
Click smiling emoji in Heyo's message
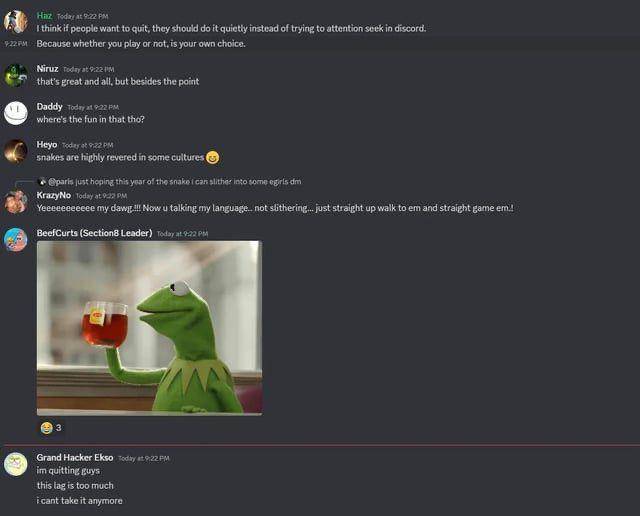pyautogui.click(x=212, y=157)
